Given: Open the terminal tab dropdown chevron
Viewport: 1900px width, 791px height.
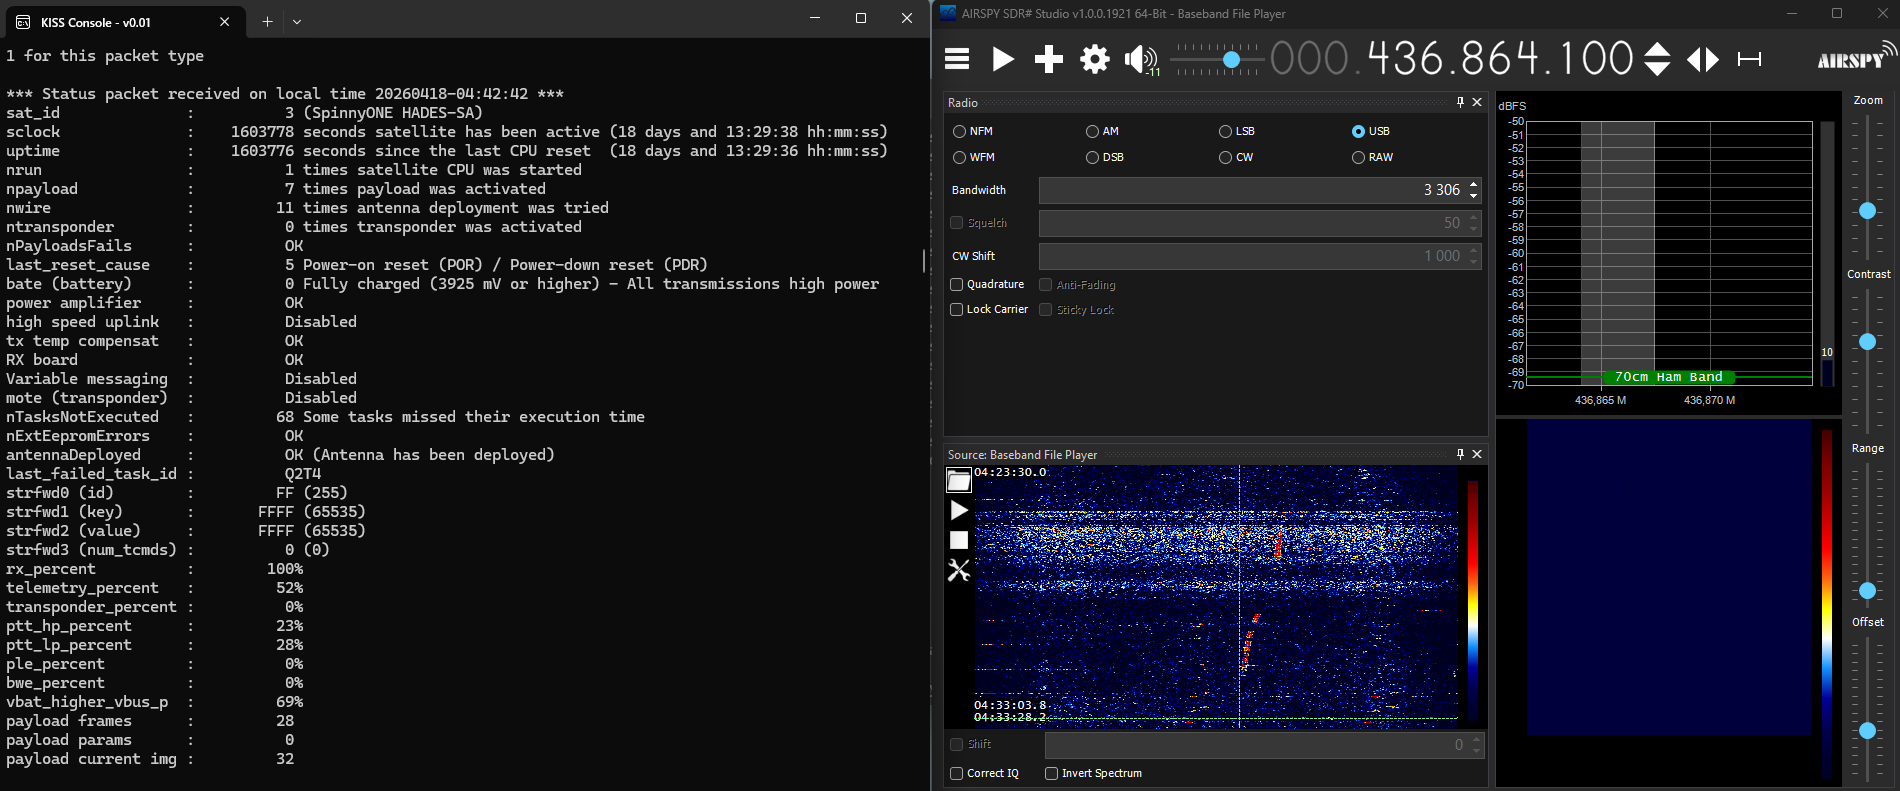Looking at the screenshot, I should click(297, 21).
